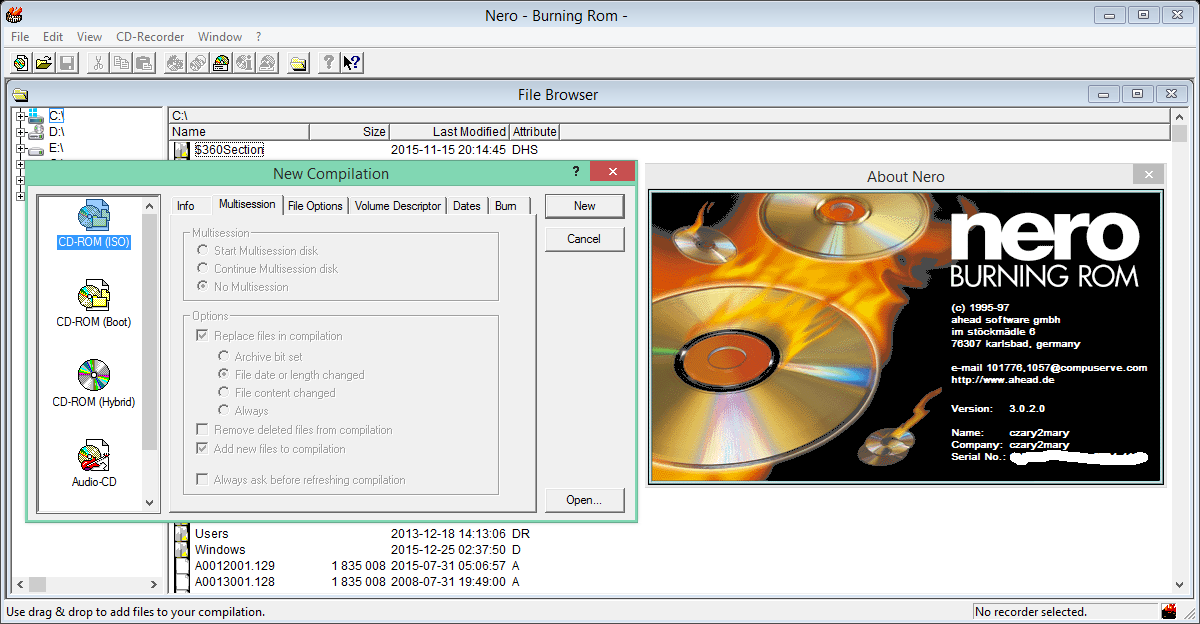Screen dimensions: 1200x624
Task: Open the CD-Recorder menu
Action: [150, 37]
